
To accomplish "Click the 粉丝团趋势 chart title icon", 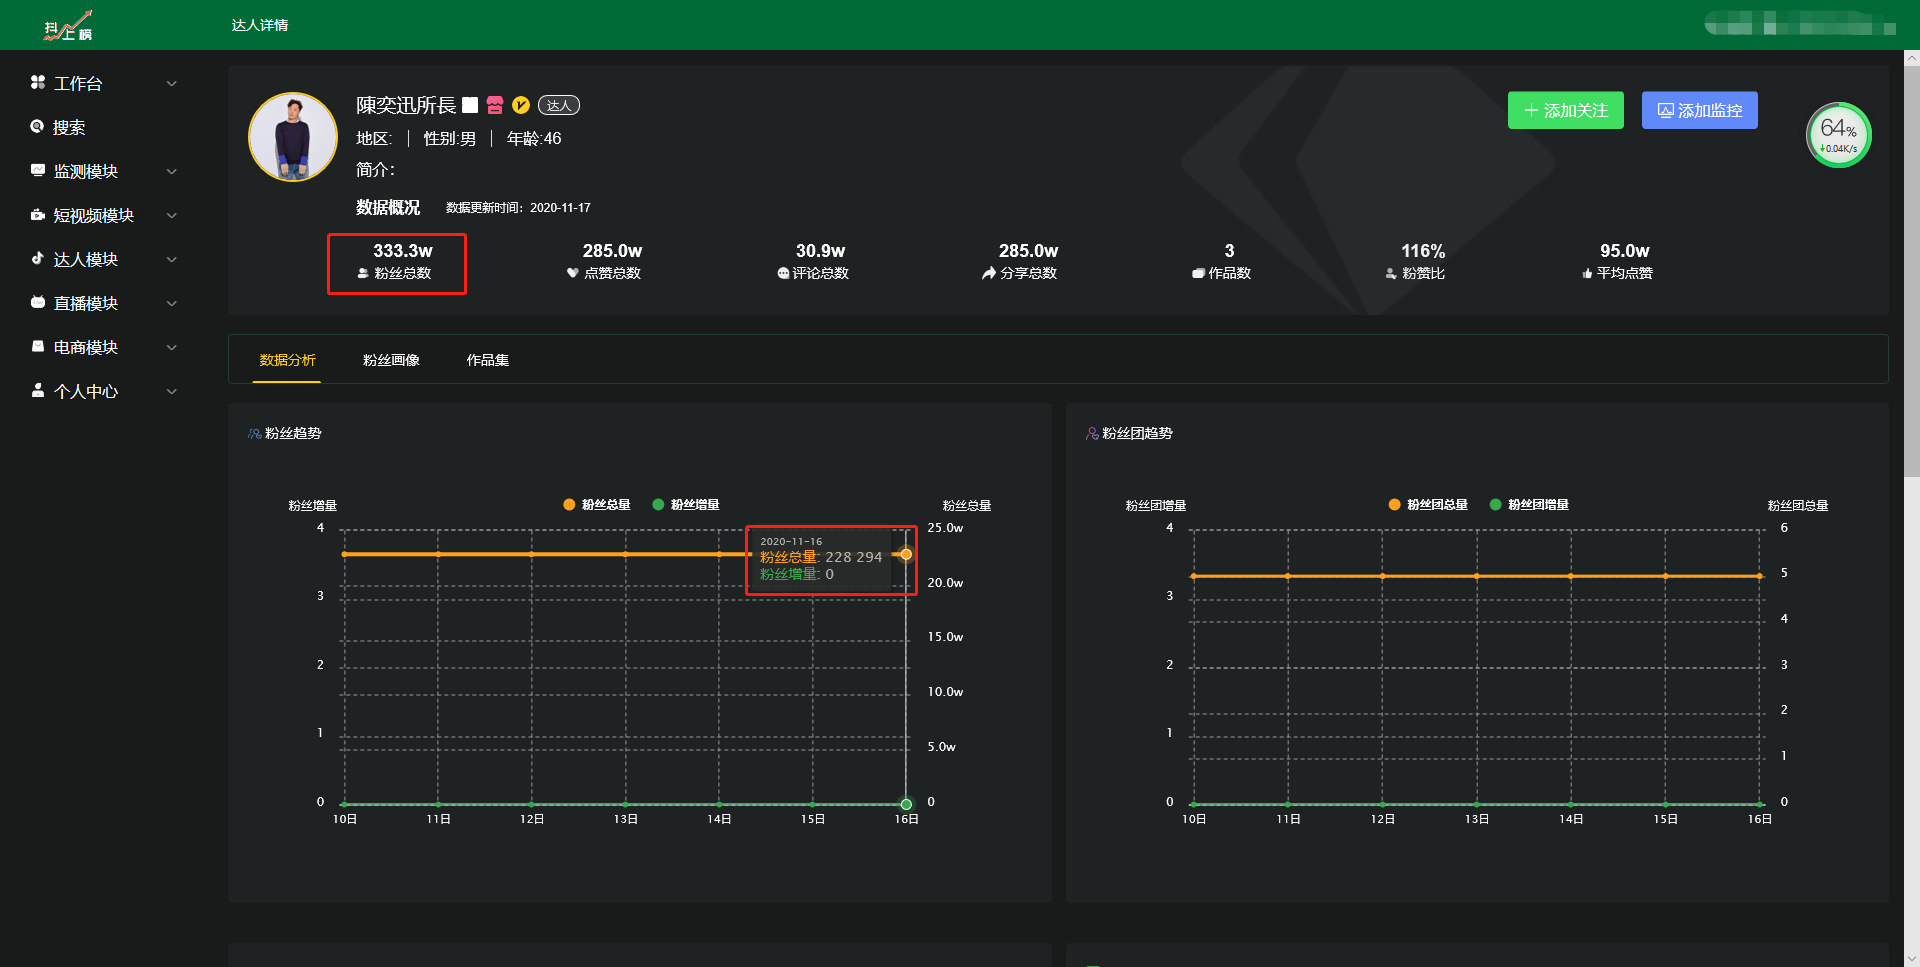I will (x=1092, y=433).
